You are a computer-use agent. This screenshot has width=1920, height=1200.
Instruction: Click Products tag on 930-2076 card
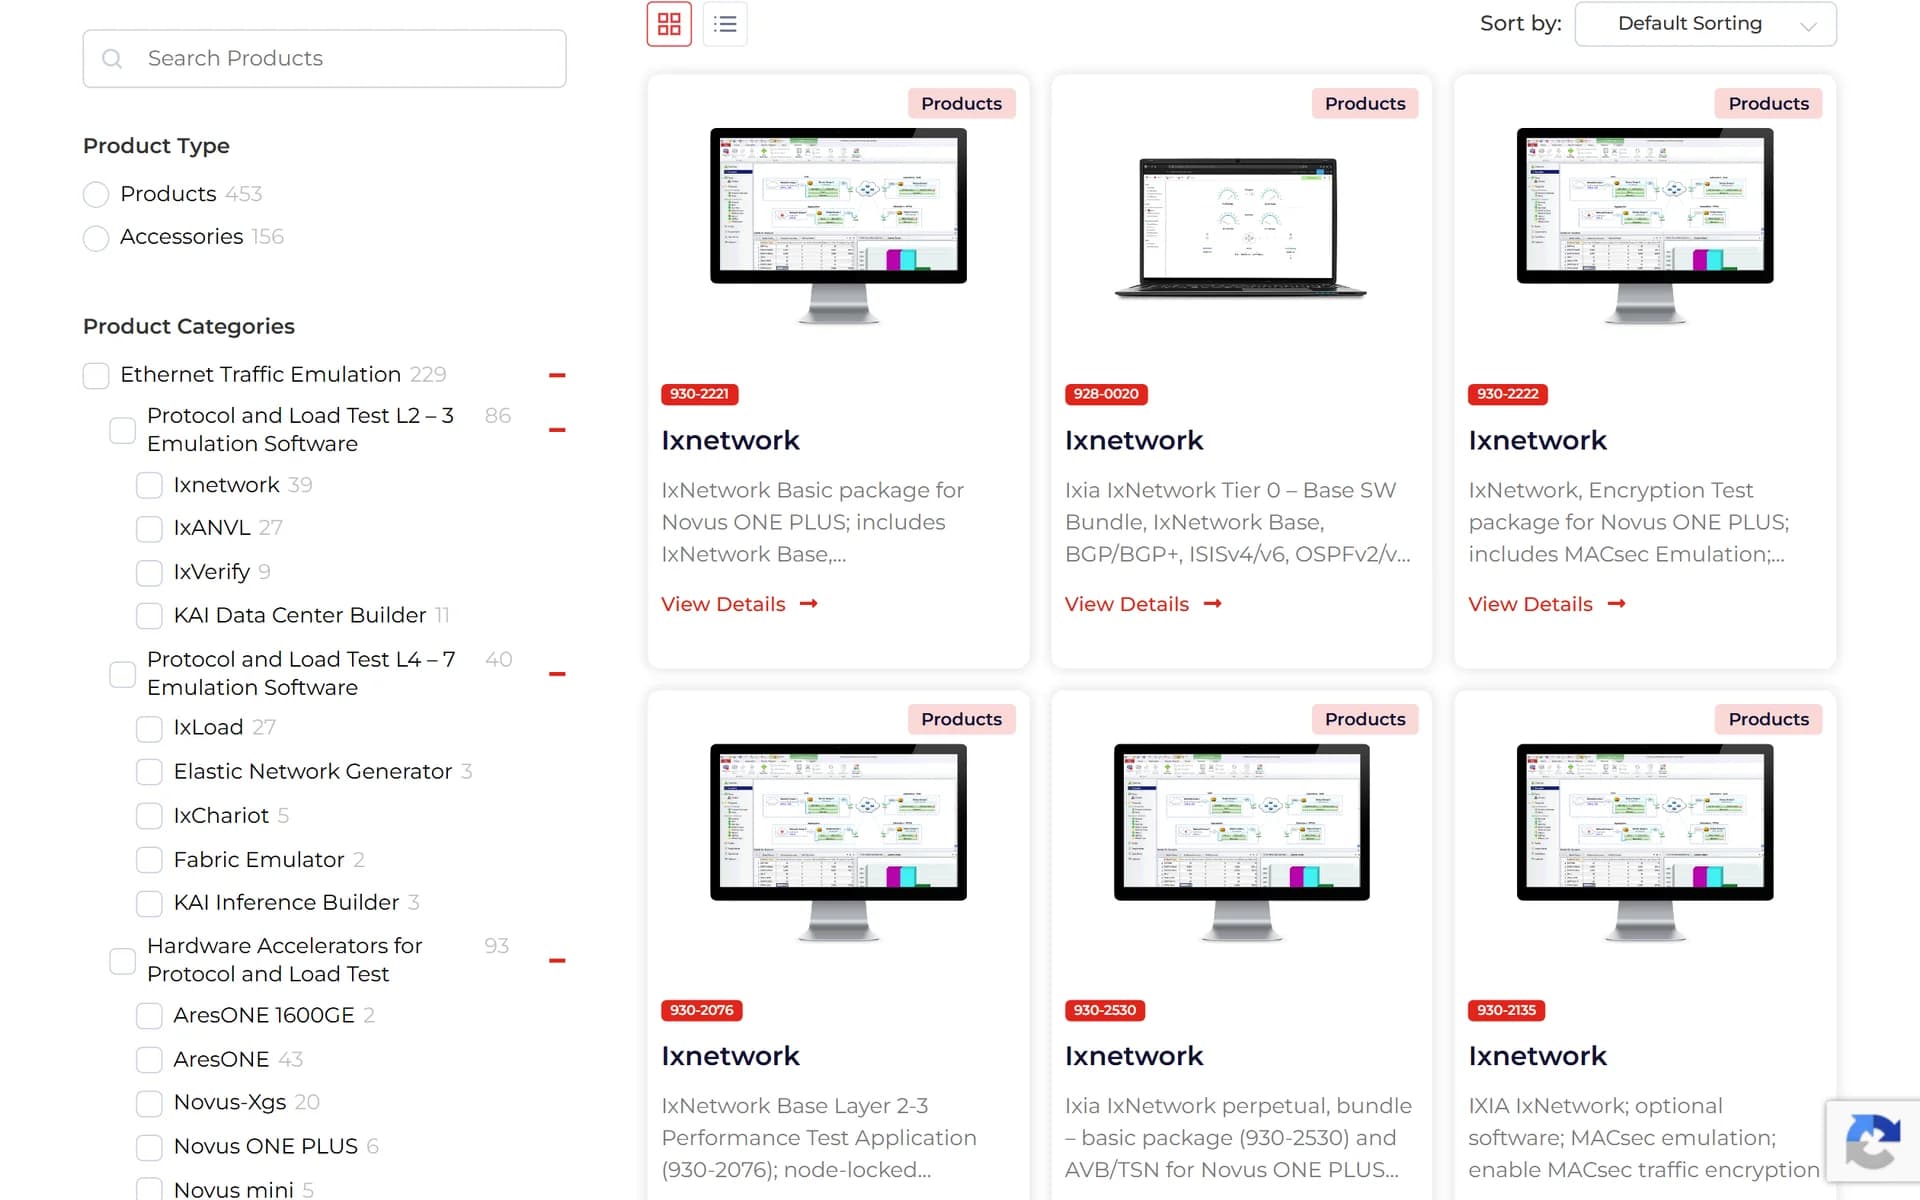(962, 719)
